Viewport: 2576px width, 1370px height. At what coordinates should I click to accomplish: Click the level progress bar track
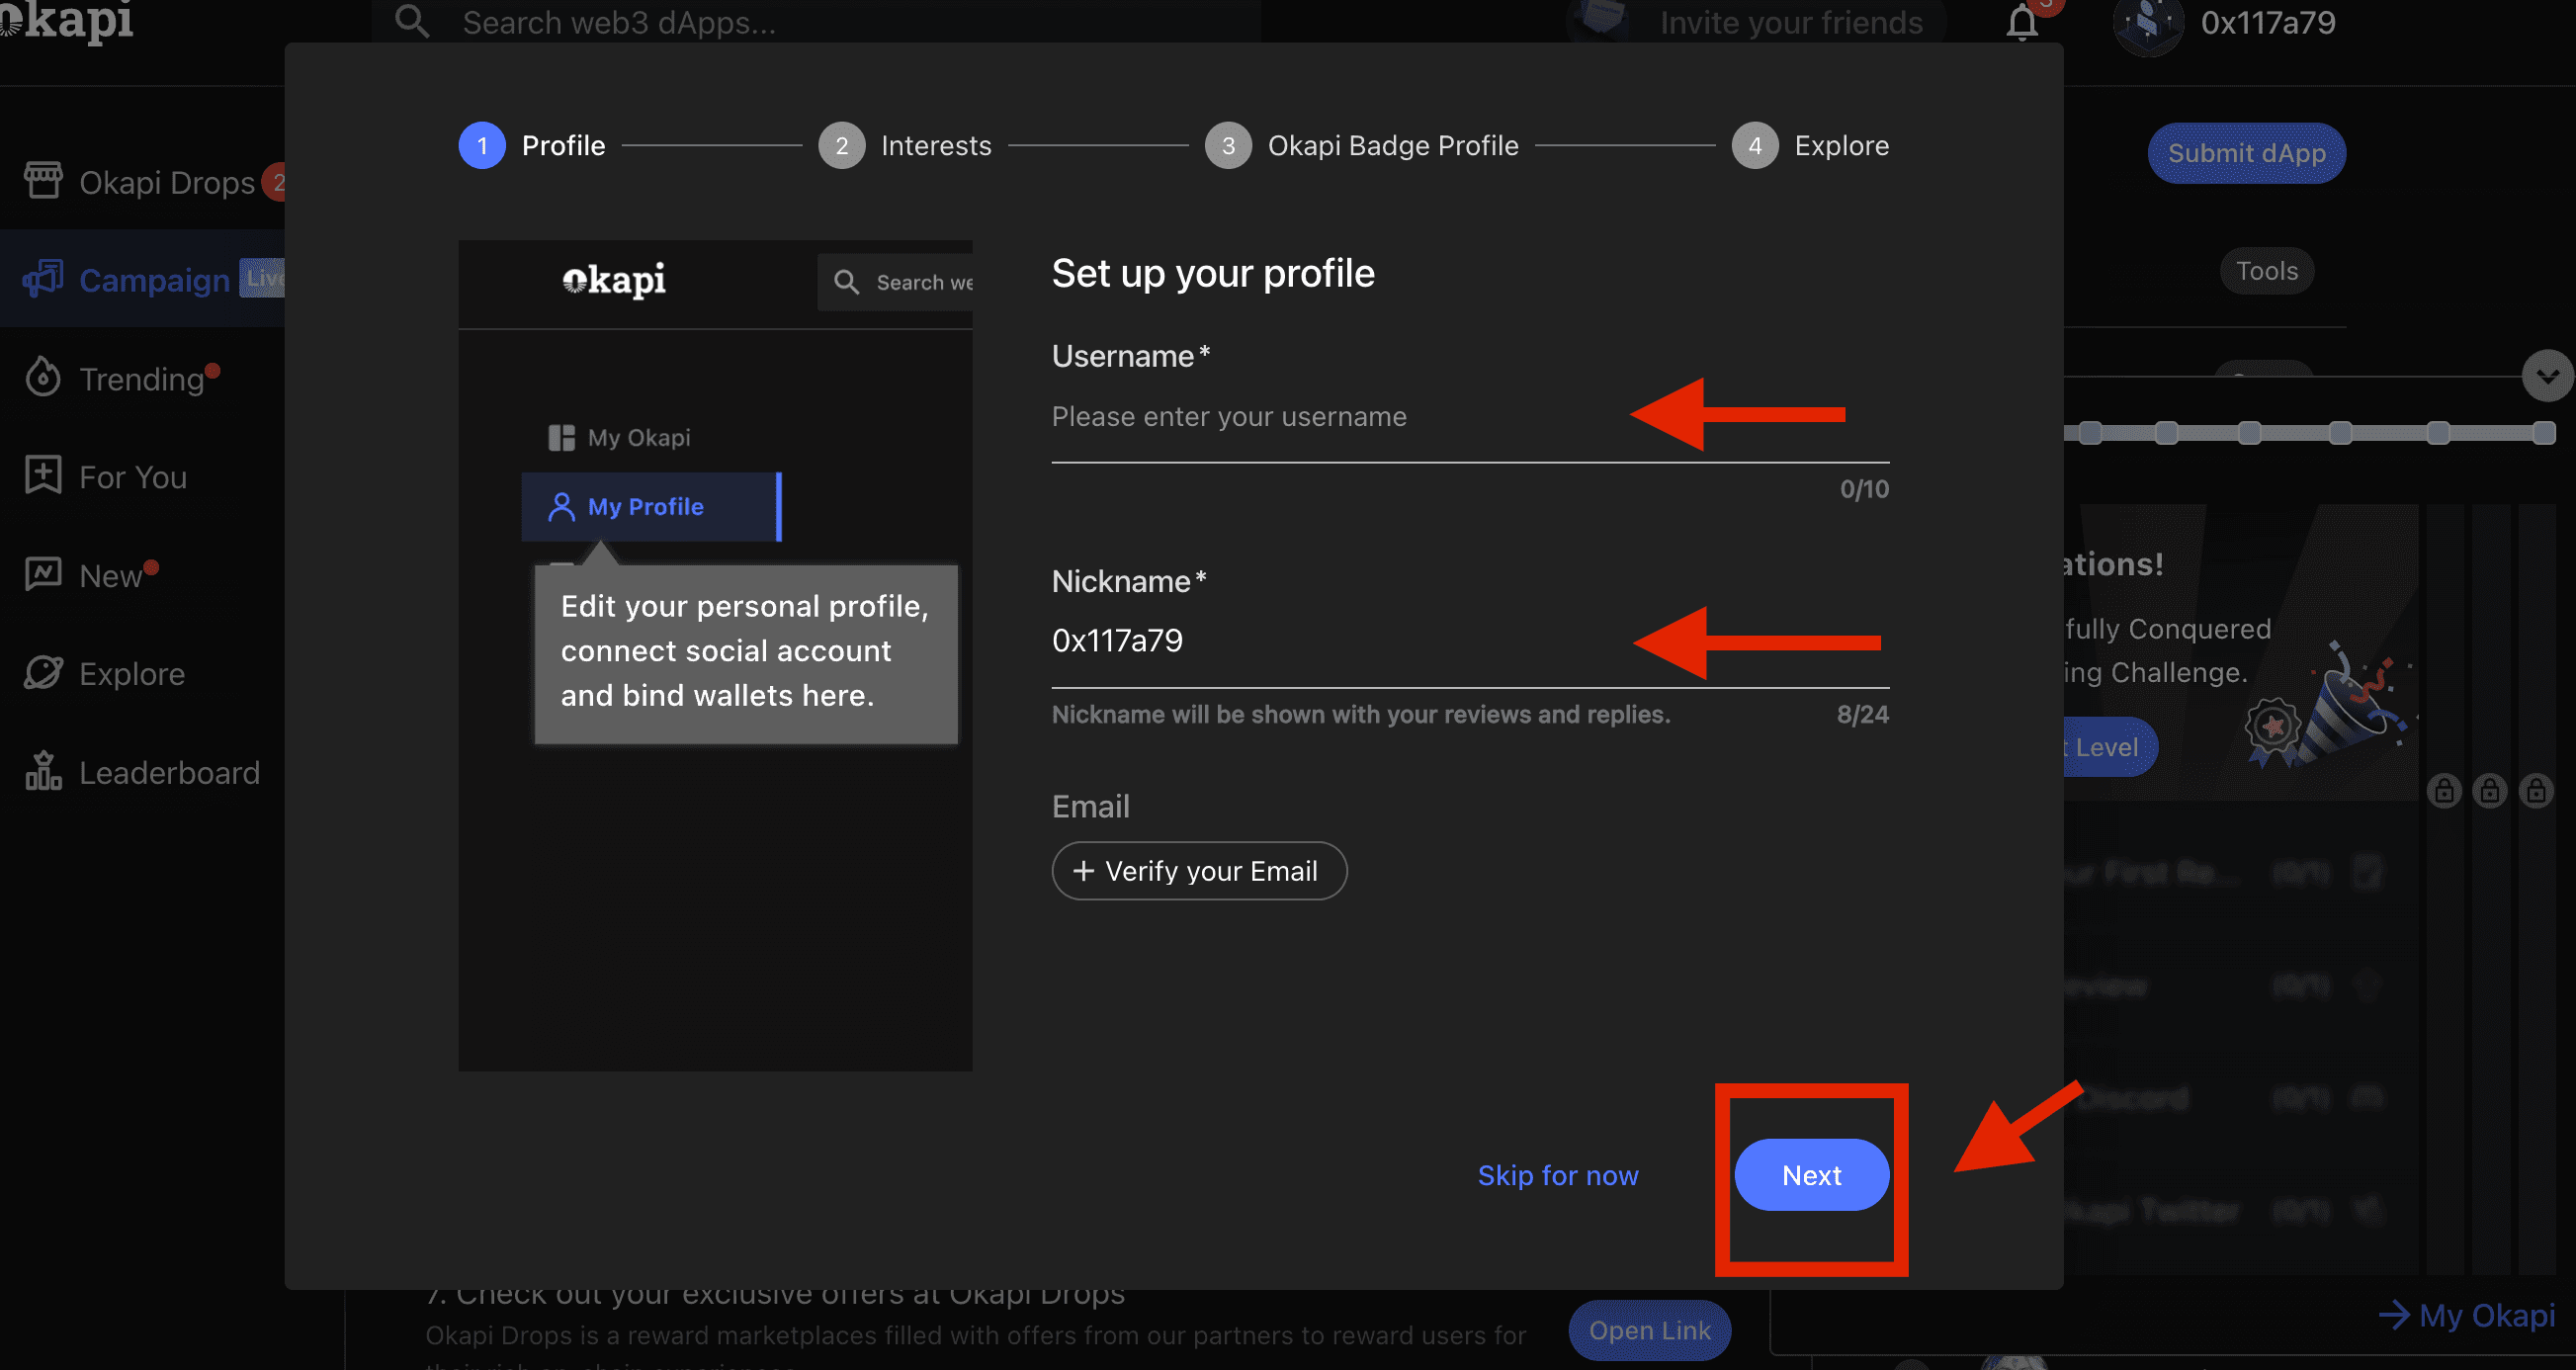tap(2310, 433)
